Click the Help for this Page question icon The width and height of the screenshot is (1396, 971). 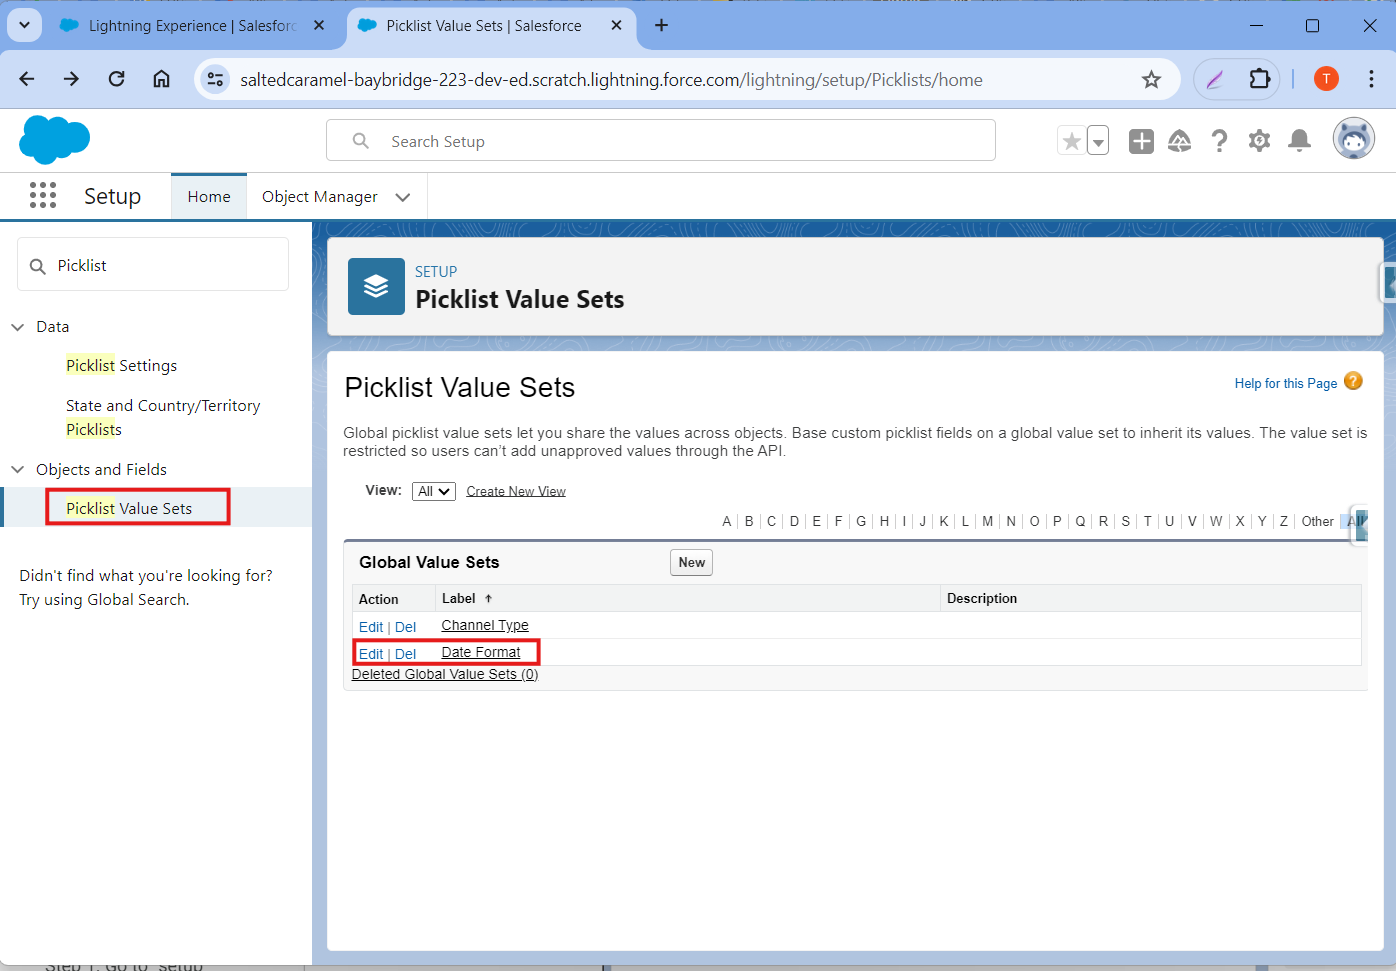pyautogui.click(x=1353, y=381)
